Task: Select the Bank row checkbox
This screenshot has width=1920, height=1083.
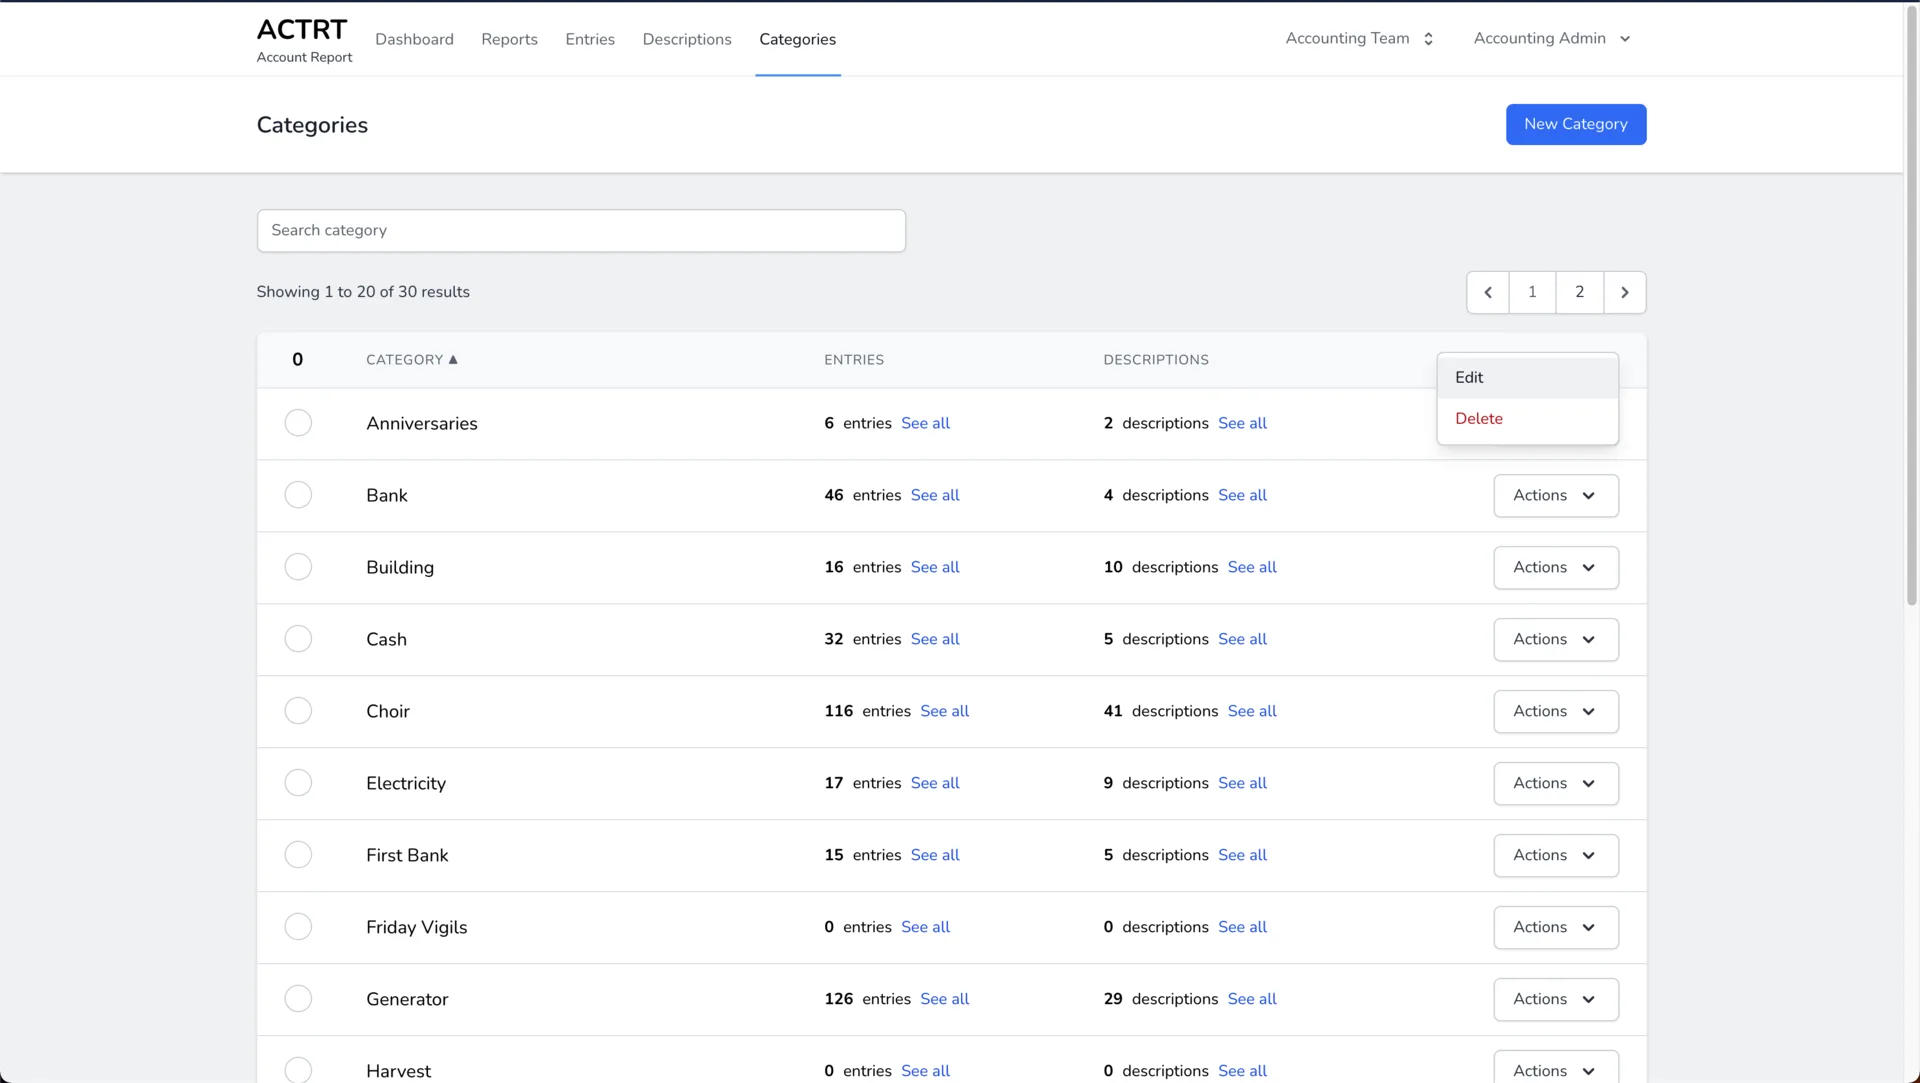Action: pos(298,495)
